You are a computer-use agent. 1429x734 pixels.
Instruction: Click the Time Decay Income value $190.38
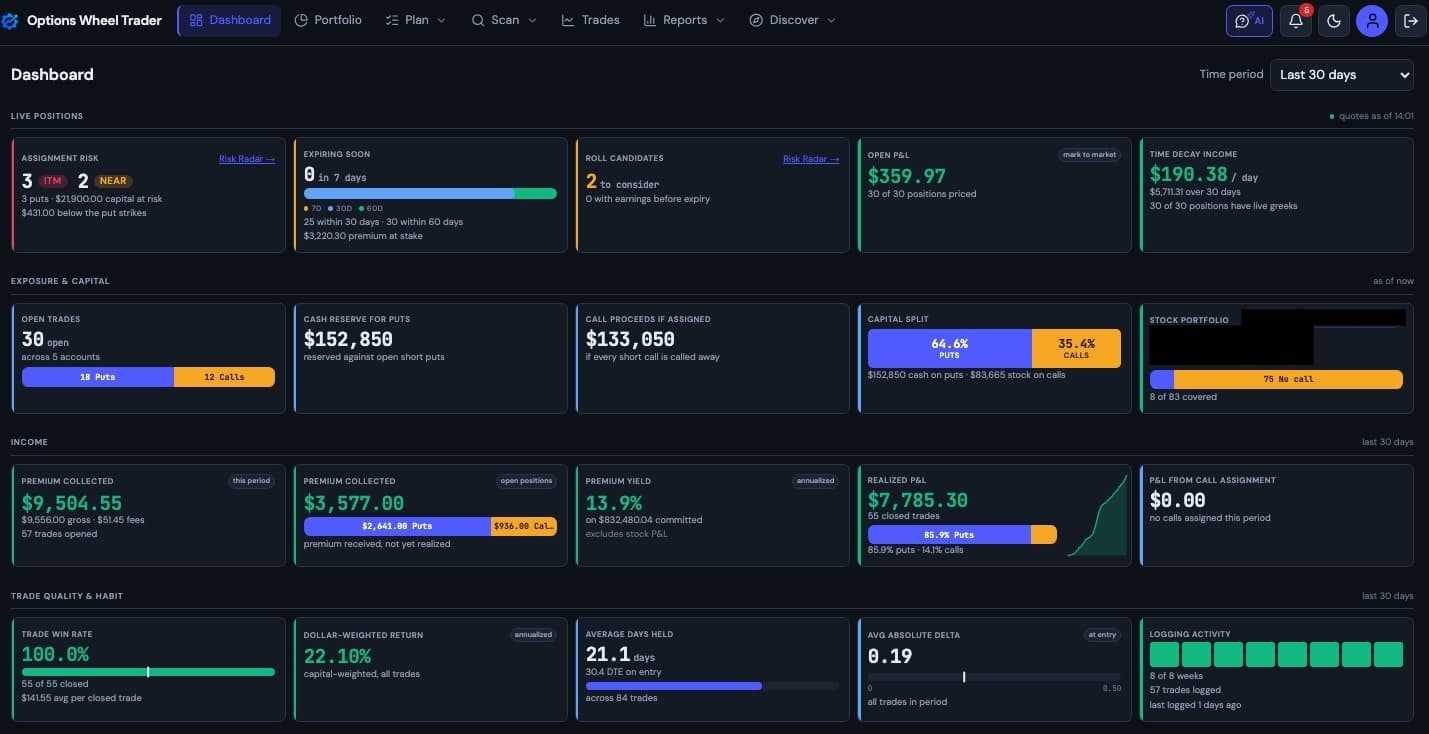click(x=1189, y=175)
